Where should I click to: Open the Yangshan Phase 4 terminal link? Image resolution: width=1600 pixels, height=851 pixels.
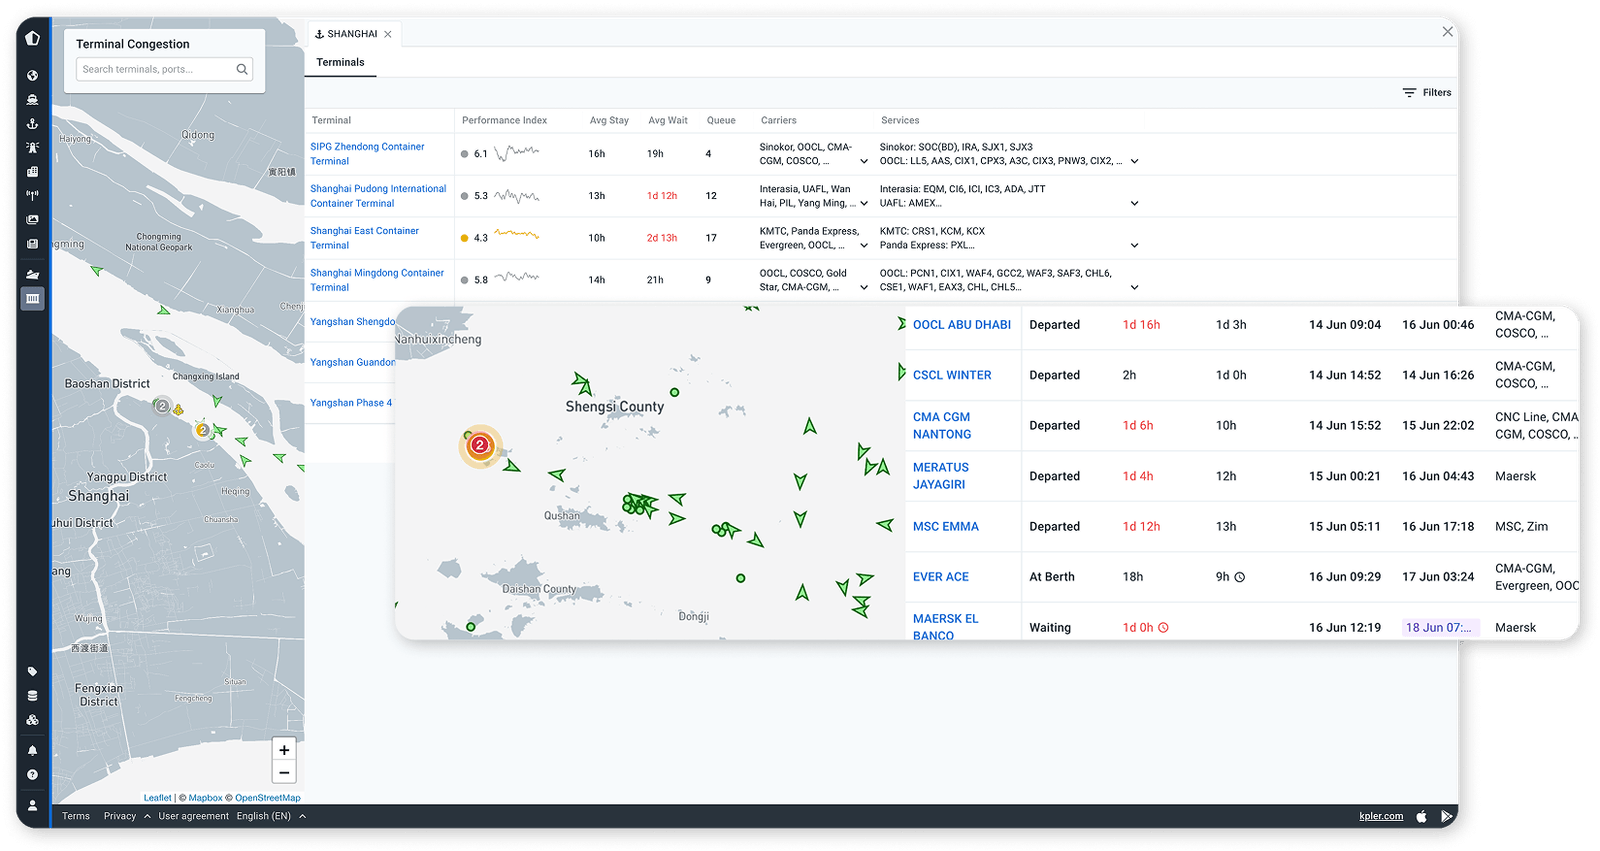point(351,403)
